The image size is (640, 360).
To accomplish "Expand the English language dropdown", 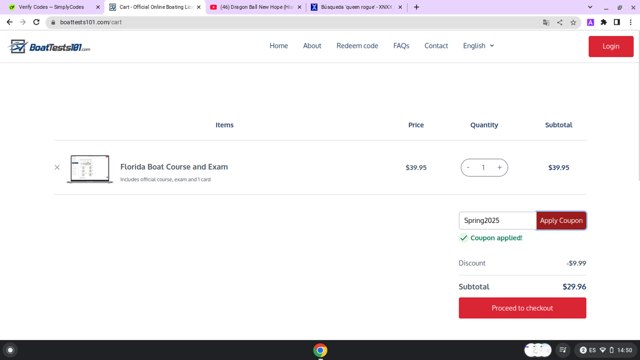I will click(x=478, y=46).
